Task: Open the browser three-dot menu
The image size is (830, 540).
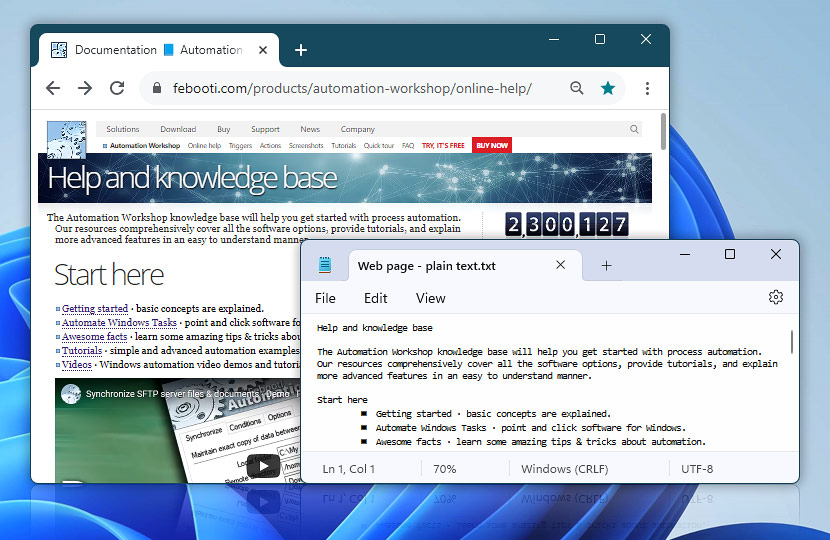Action: click(648, 88)
